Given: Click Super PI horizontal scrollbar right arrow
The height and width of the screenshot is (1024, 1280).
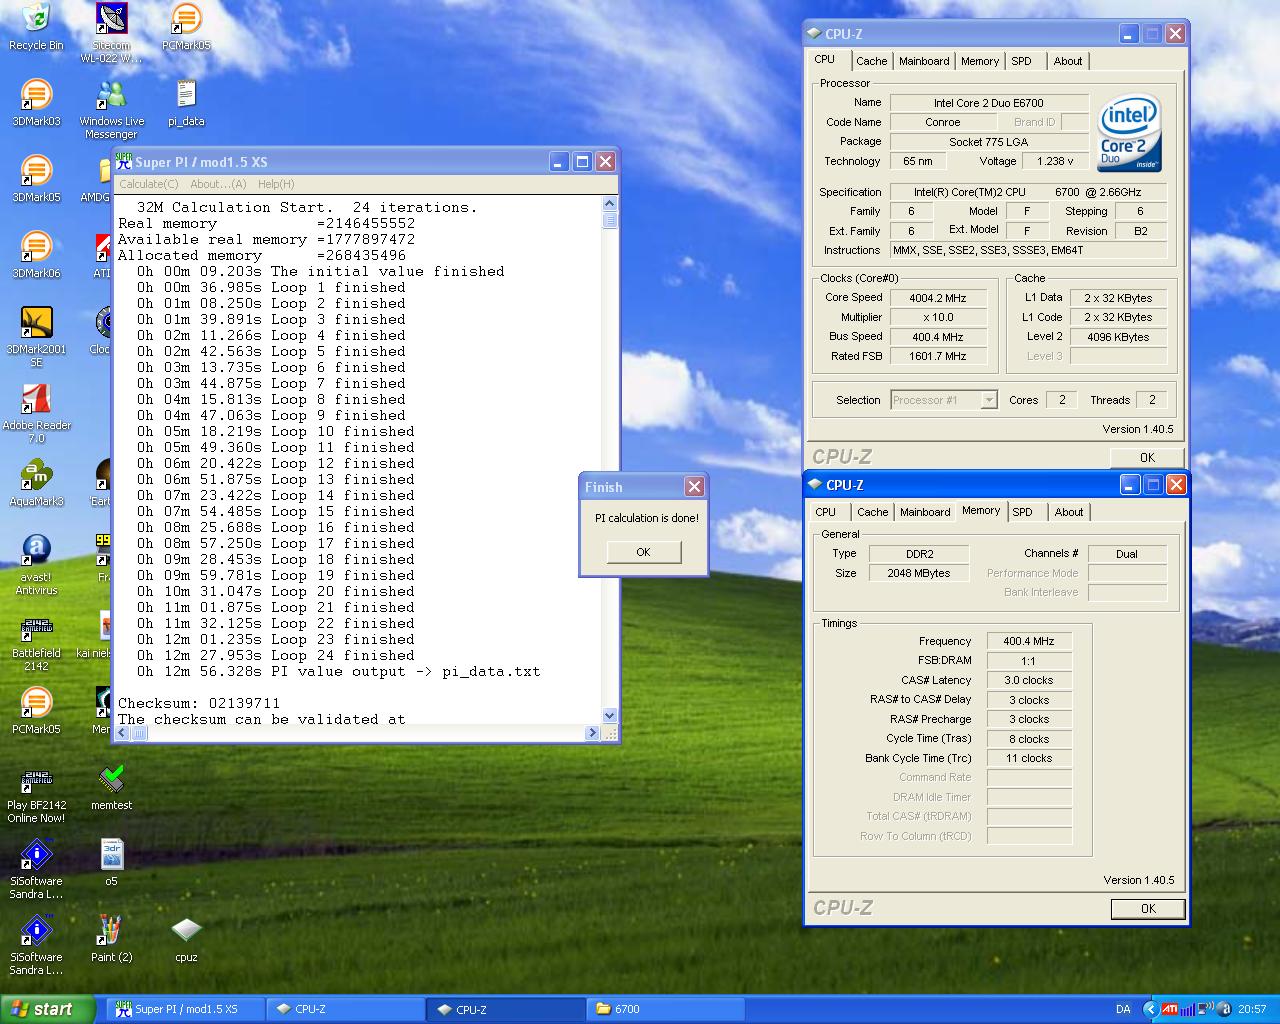Looking at the screenshot, I should tap(593, 733).
